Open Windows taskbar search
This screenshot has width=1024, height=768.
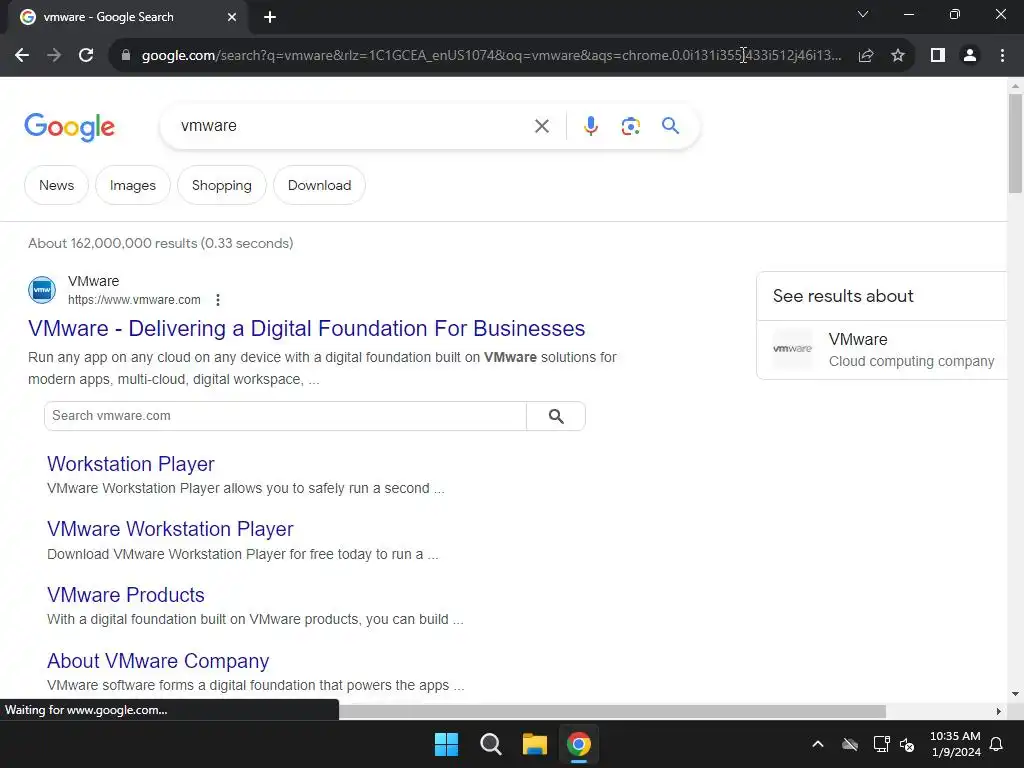pyautogui.click(x=490, y=744)
